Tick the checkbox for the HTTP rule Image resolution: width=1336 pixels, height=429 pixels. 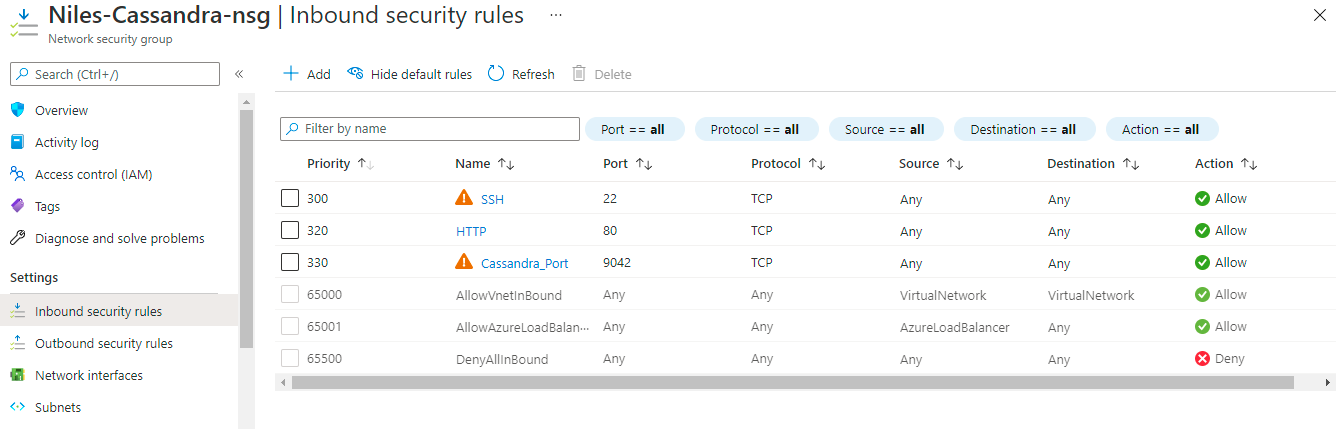point(290,231)
